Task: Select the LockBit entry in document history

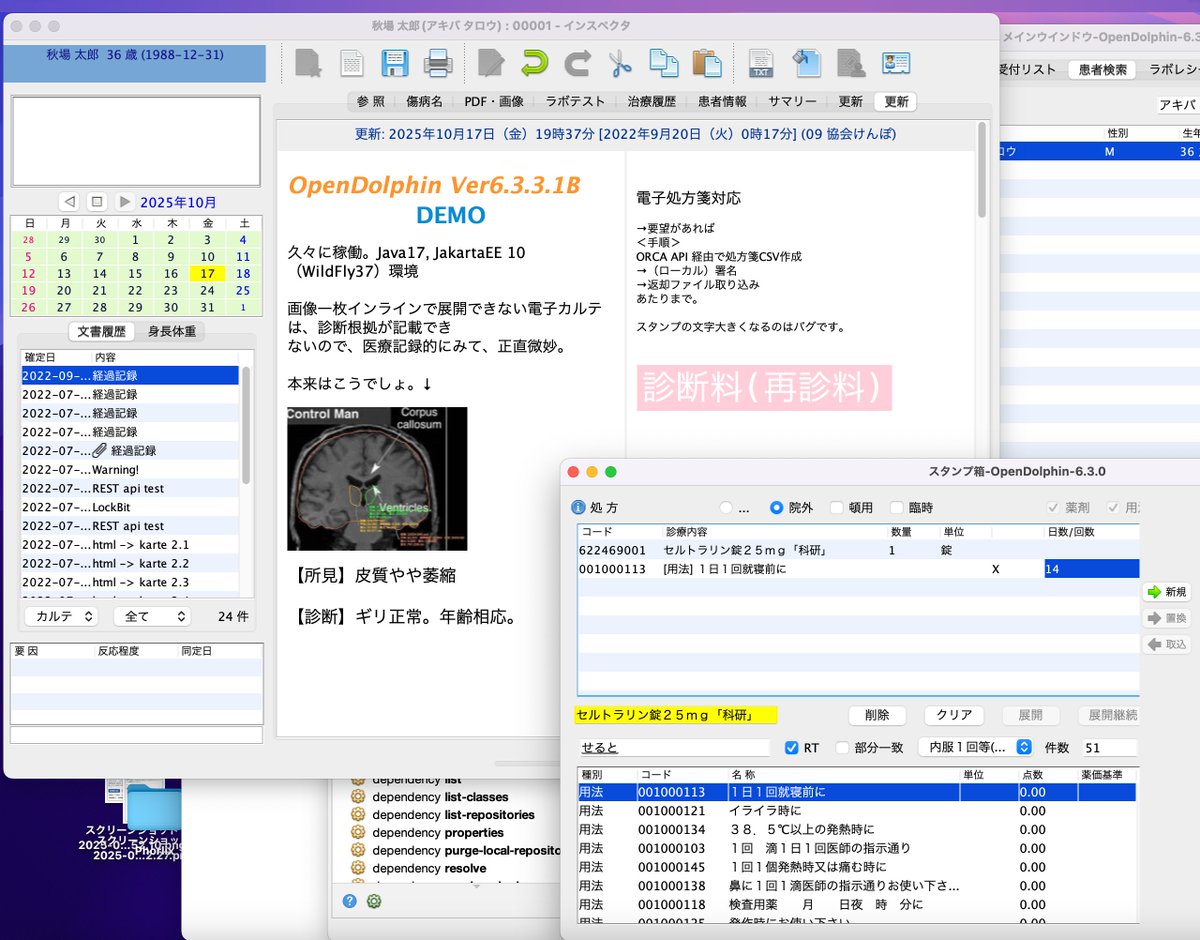Action: [130, 507]
